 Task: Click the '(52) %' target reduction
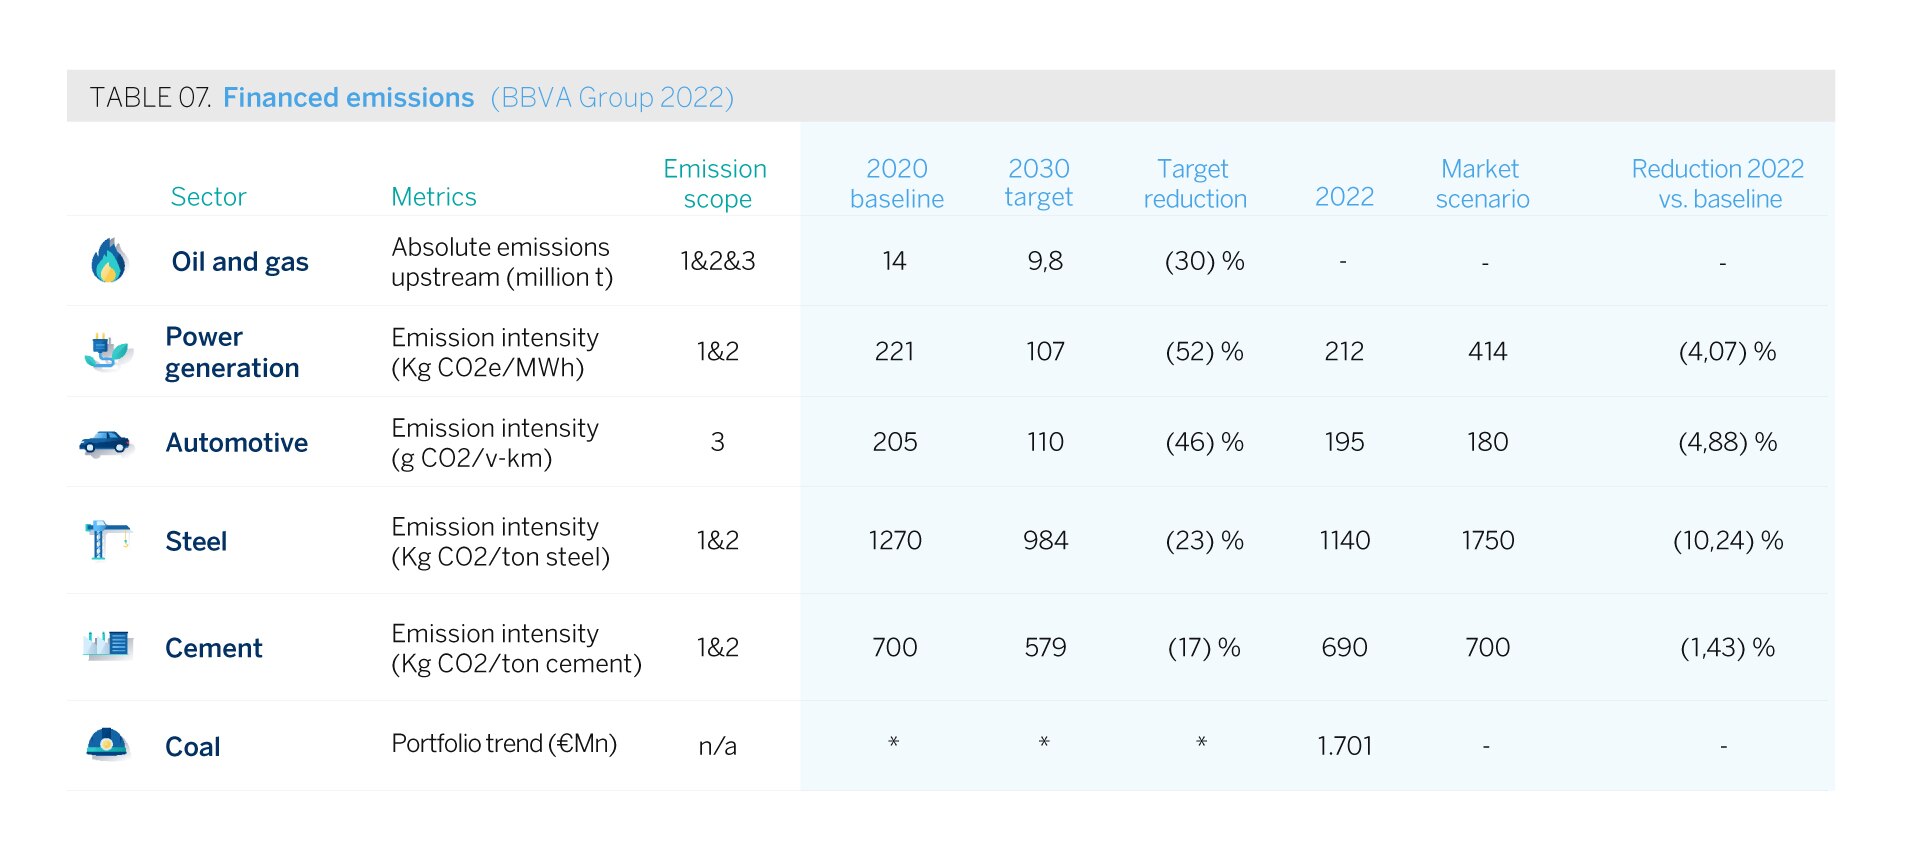pos(1205,351)
